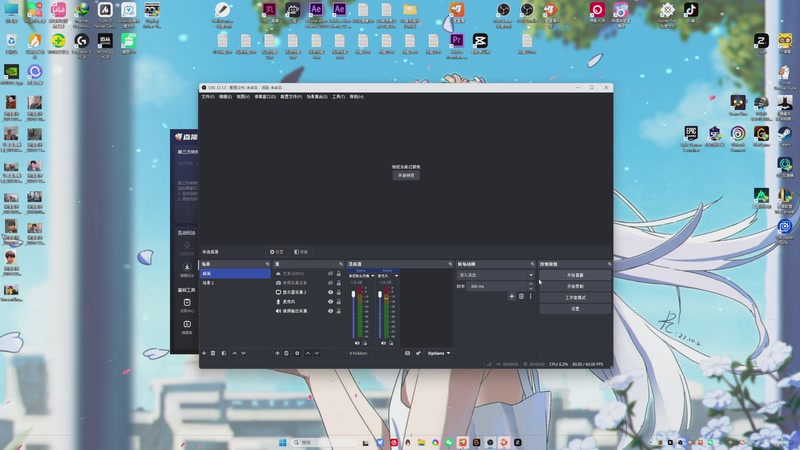Move the selected scene down
The width and height of the screenshot is (800, 450).
pos(243,353)
